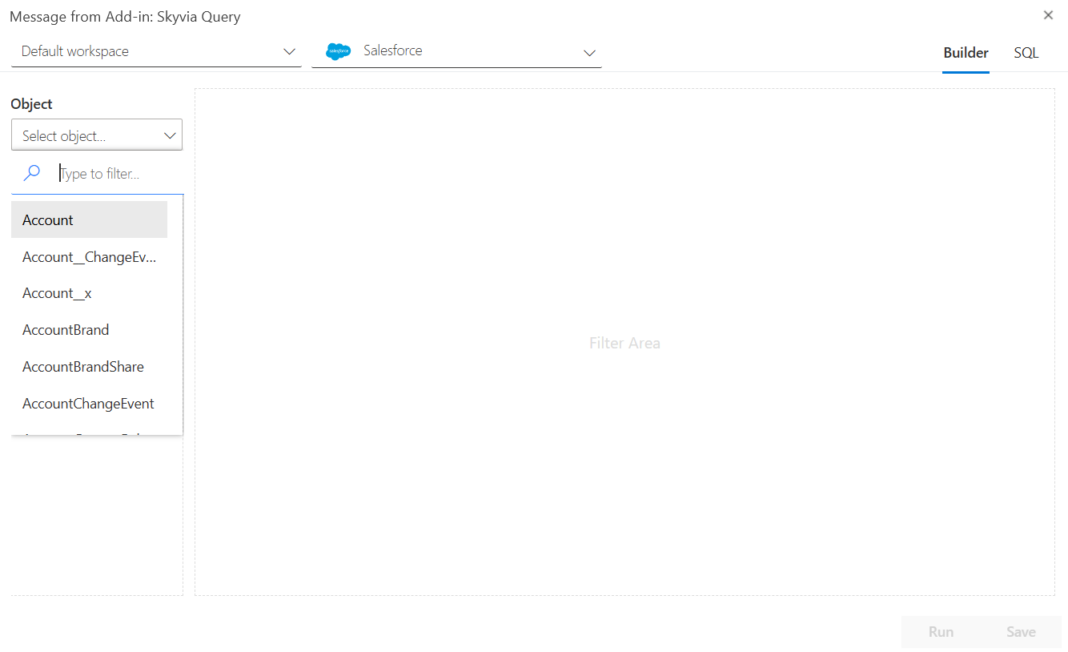Choose the AccountBrandShare object
Screen dimensions: 1068x652
pyautogui.click(x=83, y=367)
